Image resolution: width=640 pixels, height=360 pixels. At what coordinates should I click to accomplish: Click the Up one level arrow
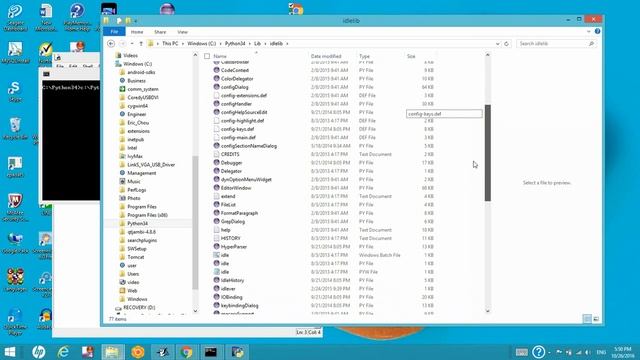pyautogui.click(x=141, y=43)
